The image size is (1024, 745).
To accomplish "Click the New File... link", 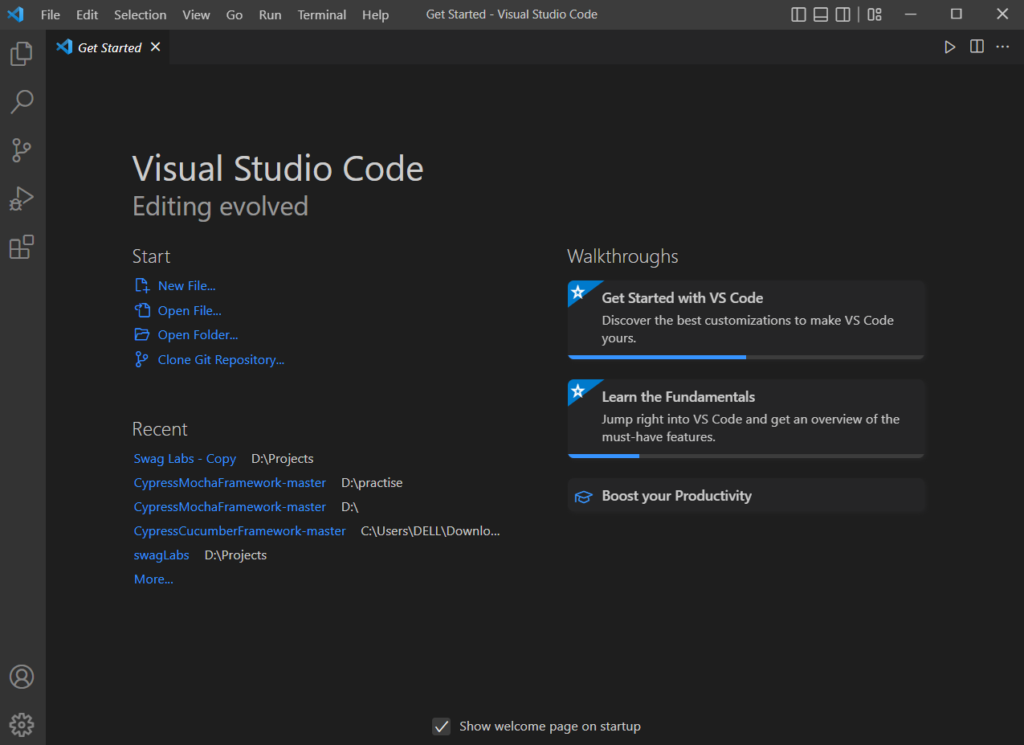I will (186, 286).
